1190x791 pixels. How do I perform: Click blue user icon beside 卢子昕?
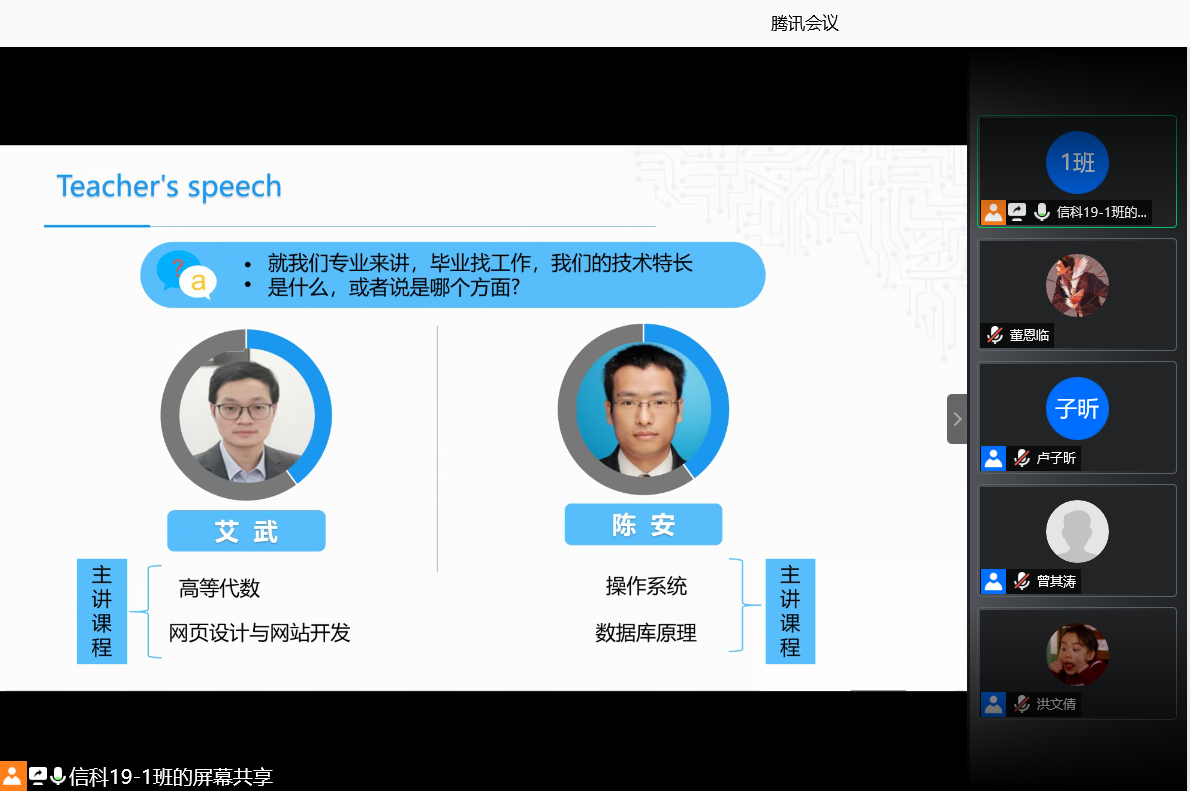tap(993, 458)
